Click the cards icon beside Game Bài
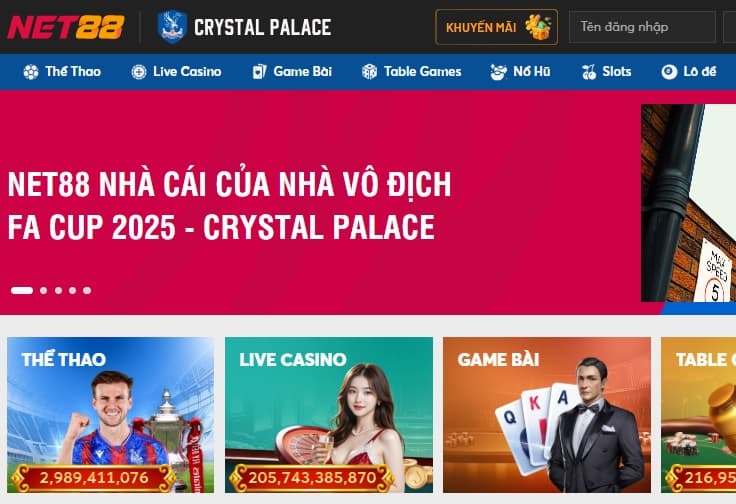The width and height of the screenshot is (736, 504). coord(260,72)
